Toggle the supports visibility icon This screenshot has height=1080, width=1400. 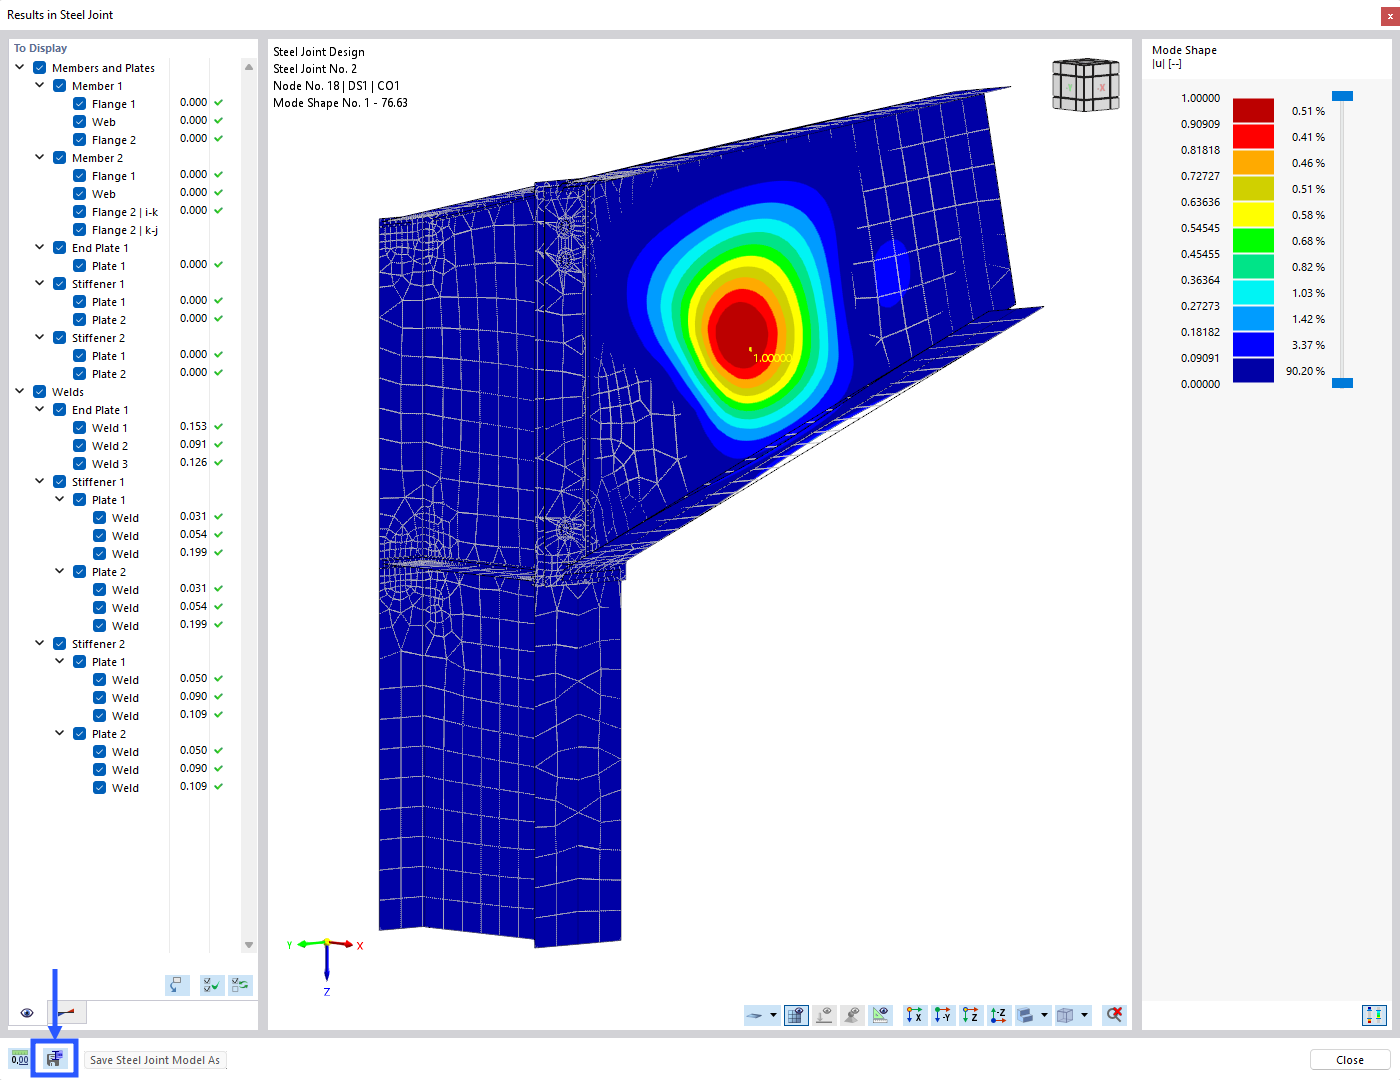(852, 1015)
